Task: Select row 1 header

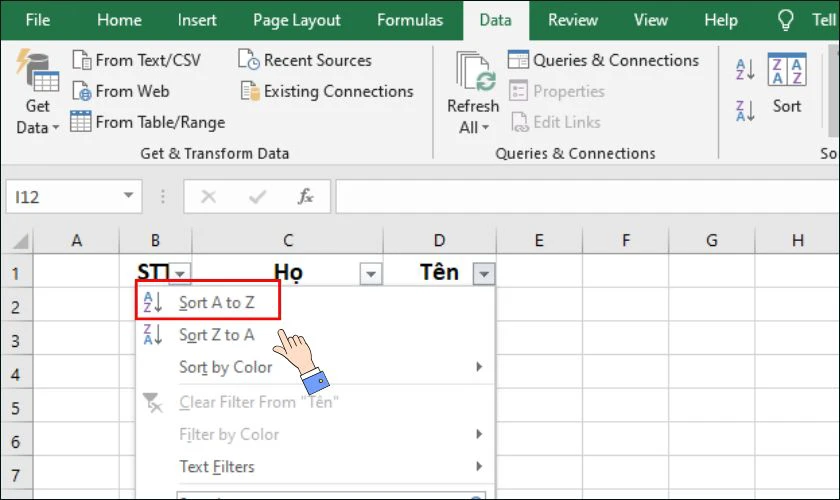Action: 16,273
